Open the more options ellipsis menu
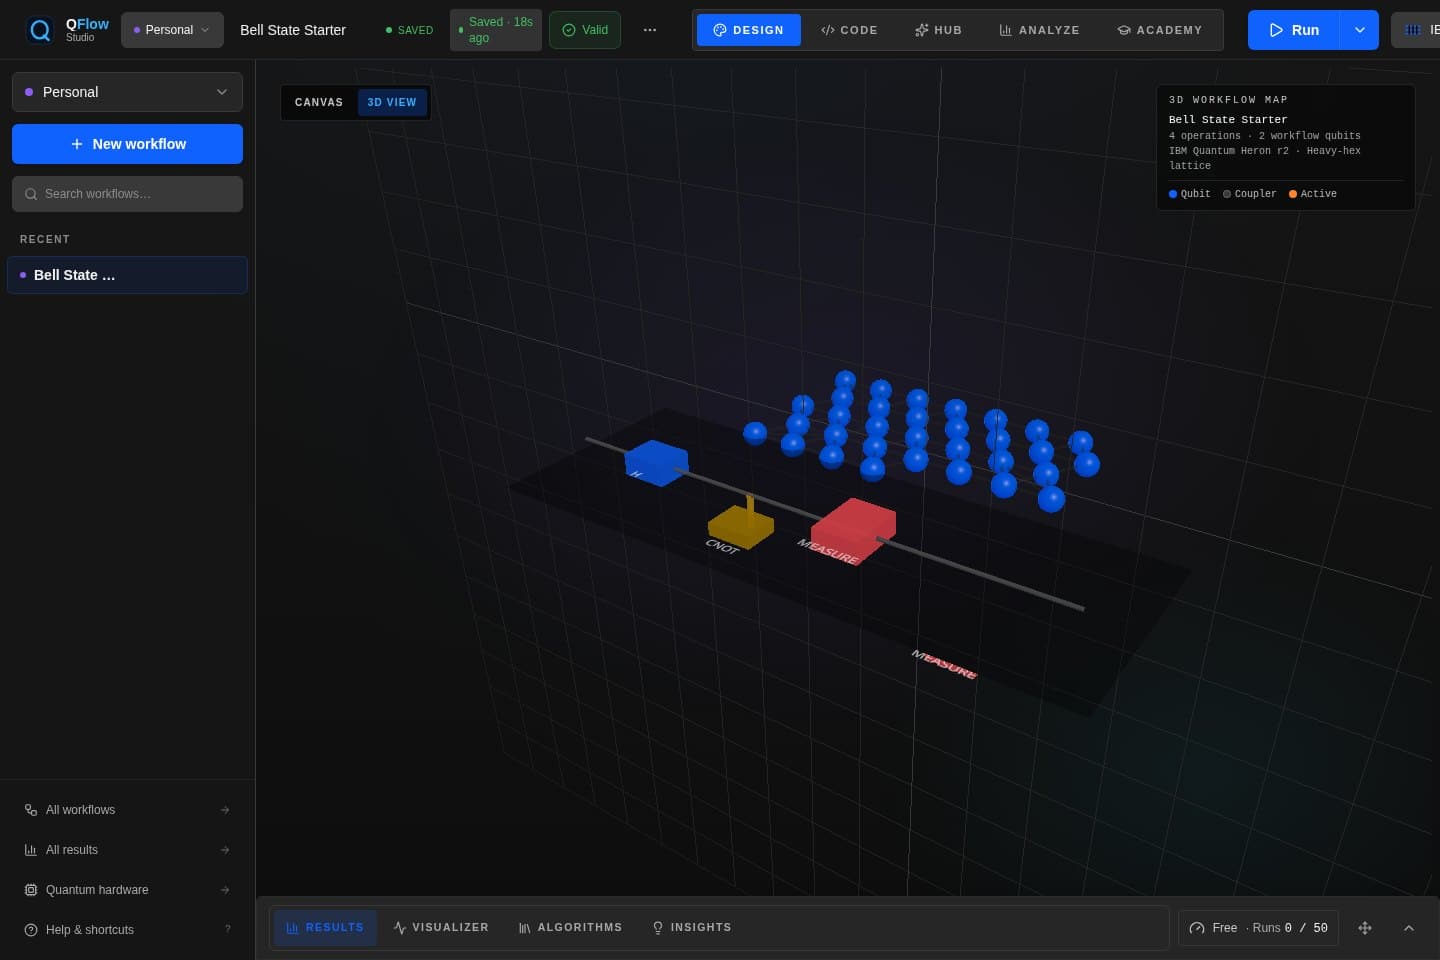 [650, 30]
